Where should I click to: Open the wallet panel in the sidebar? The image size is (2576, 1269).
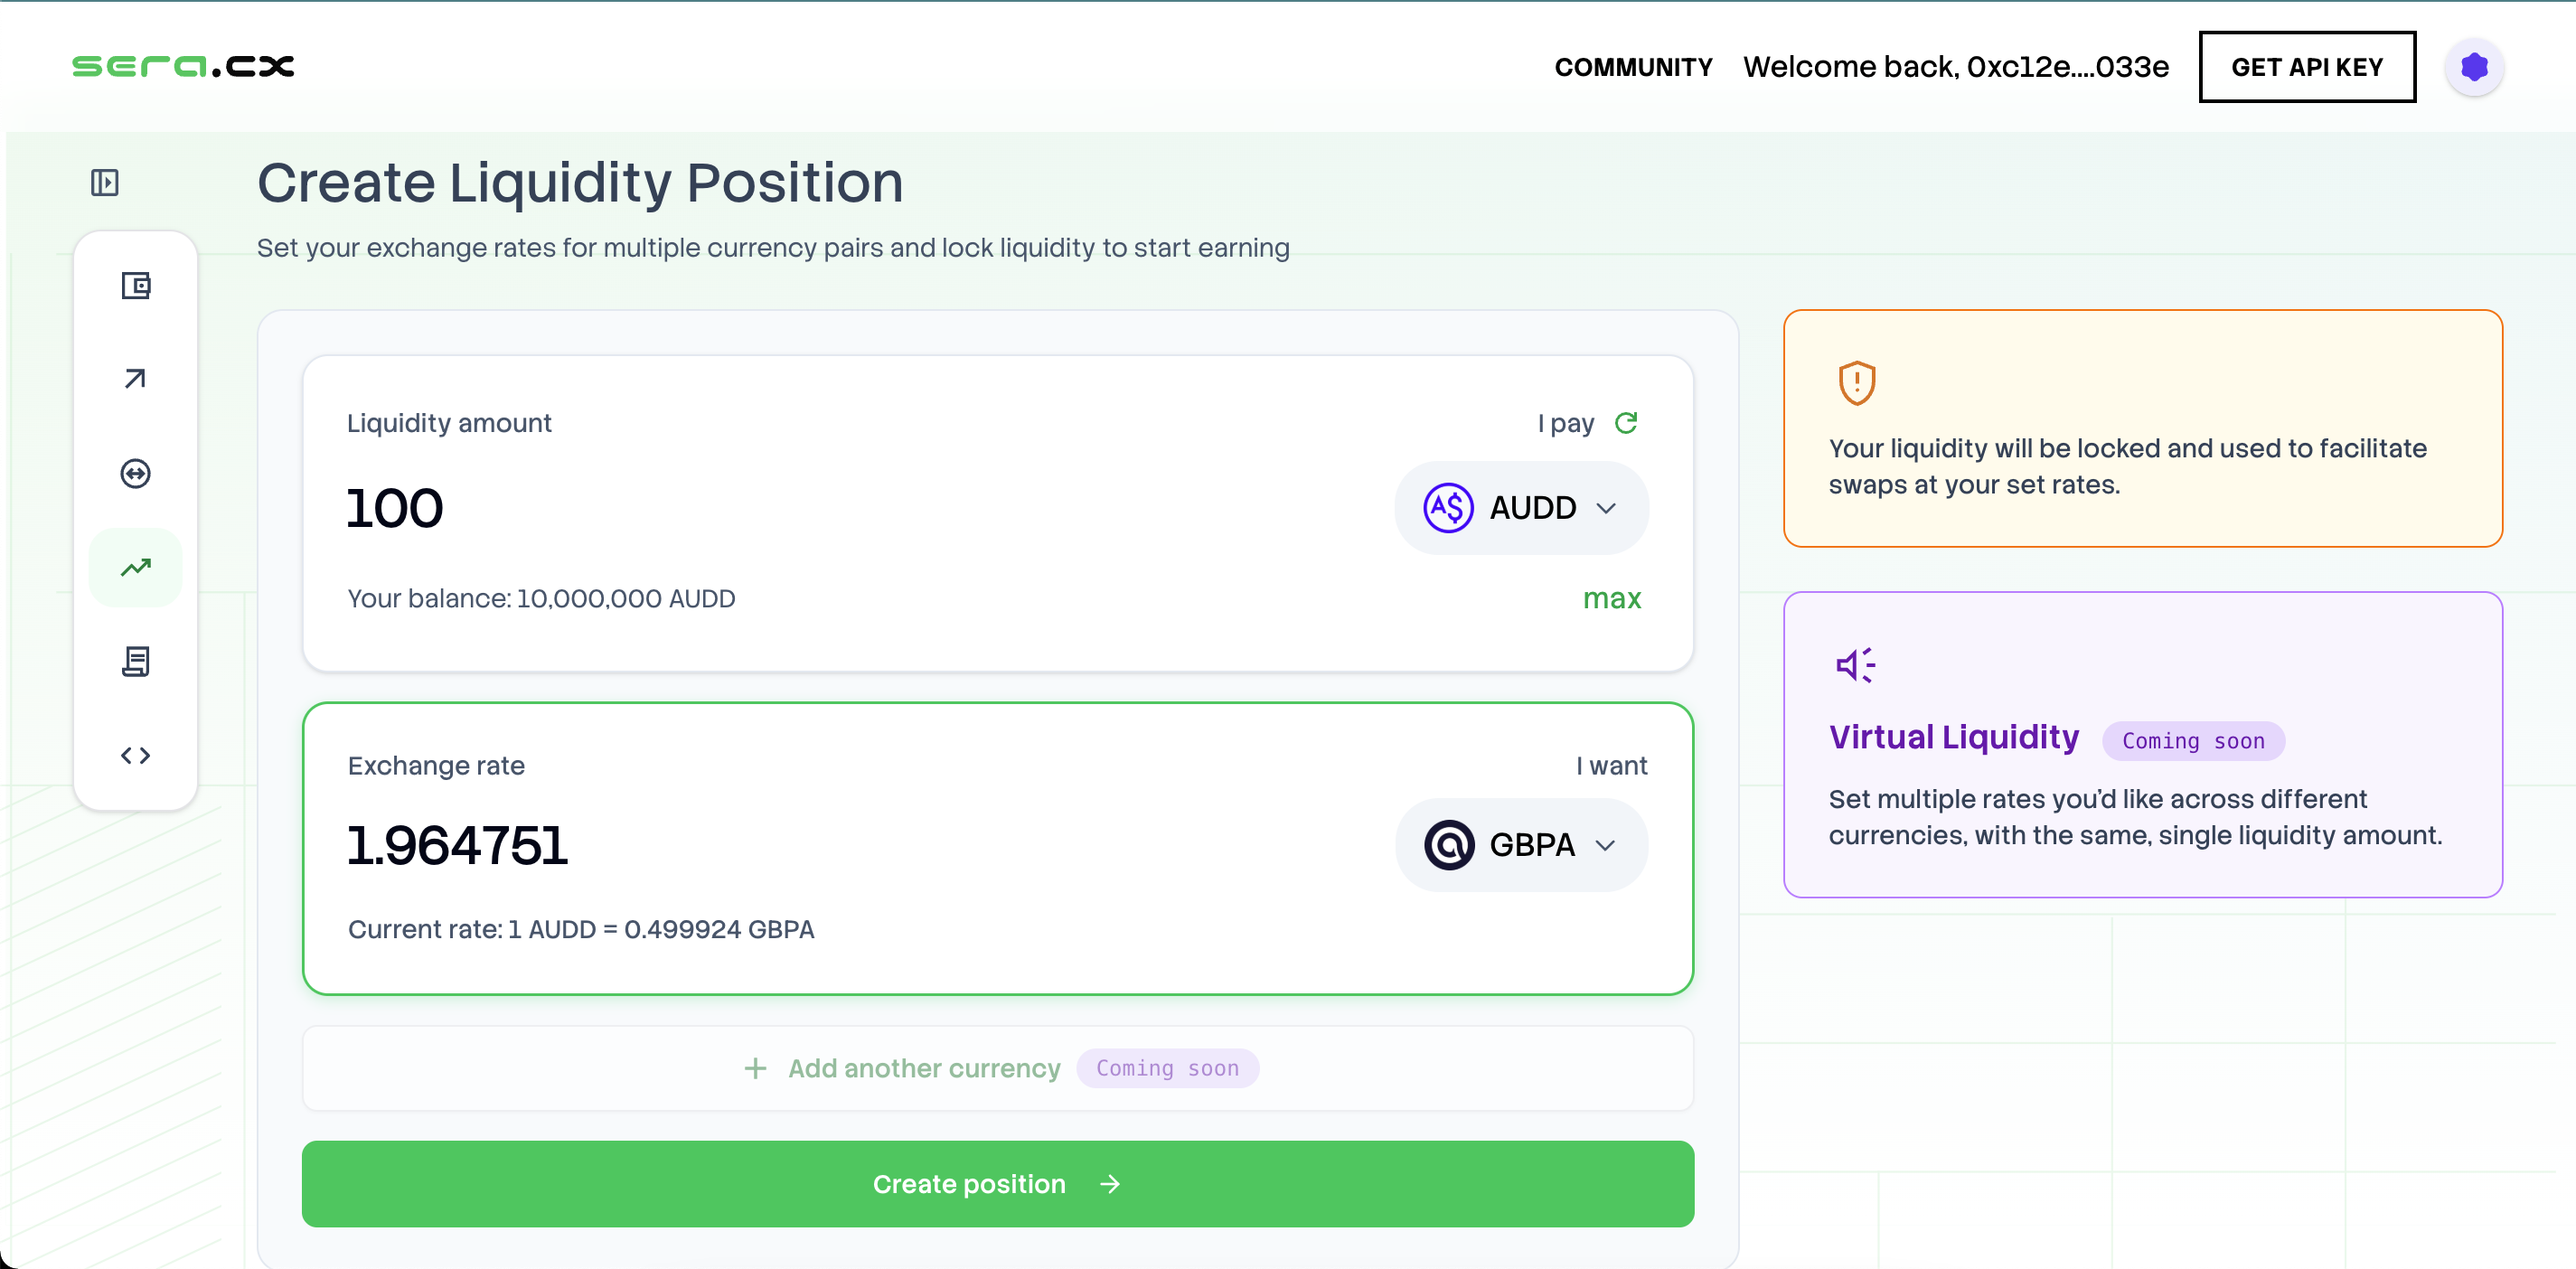point(136,286)
